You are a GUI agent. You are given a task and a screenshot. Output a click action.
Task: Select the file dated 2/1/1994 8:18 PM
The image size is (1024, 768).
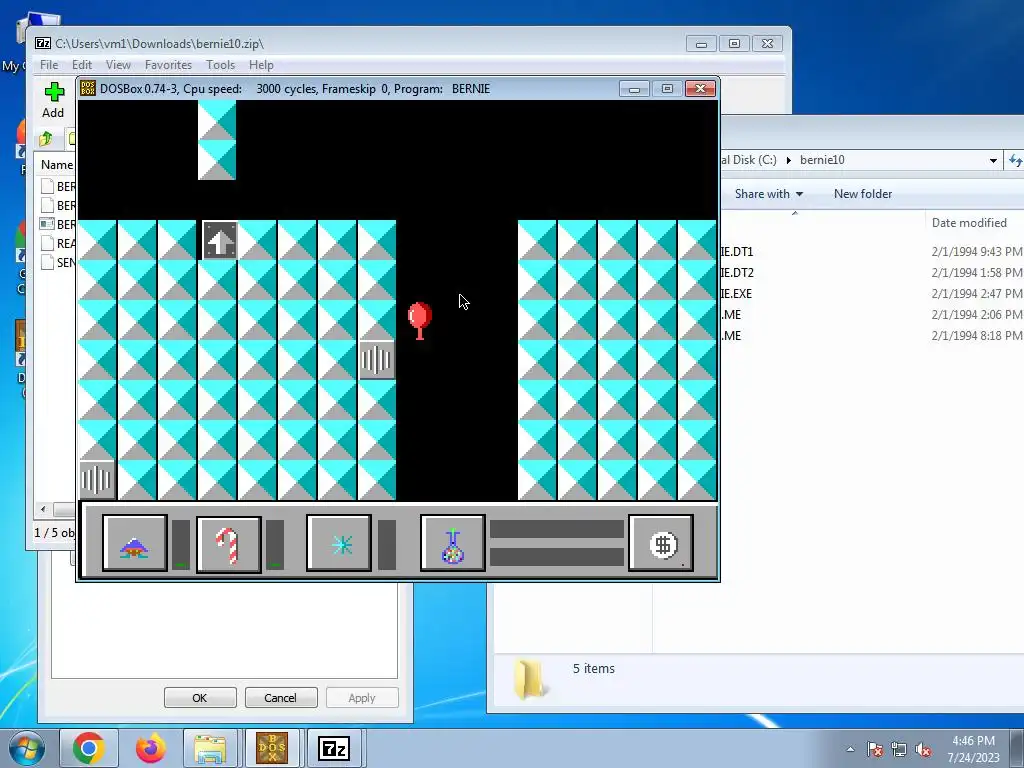click(x=872, y=335)
